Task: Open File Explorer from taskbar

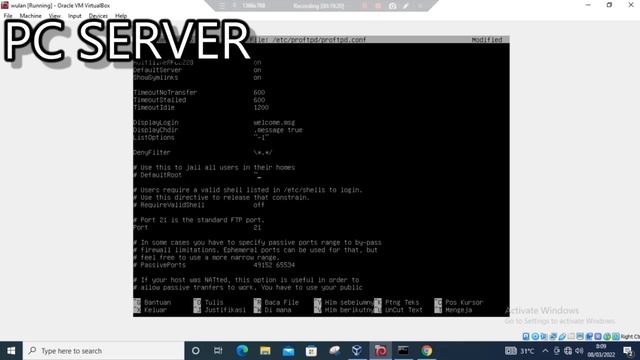Action: tap(265, 351)
